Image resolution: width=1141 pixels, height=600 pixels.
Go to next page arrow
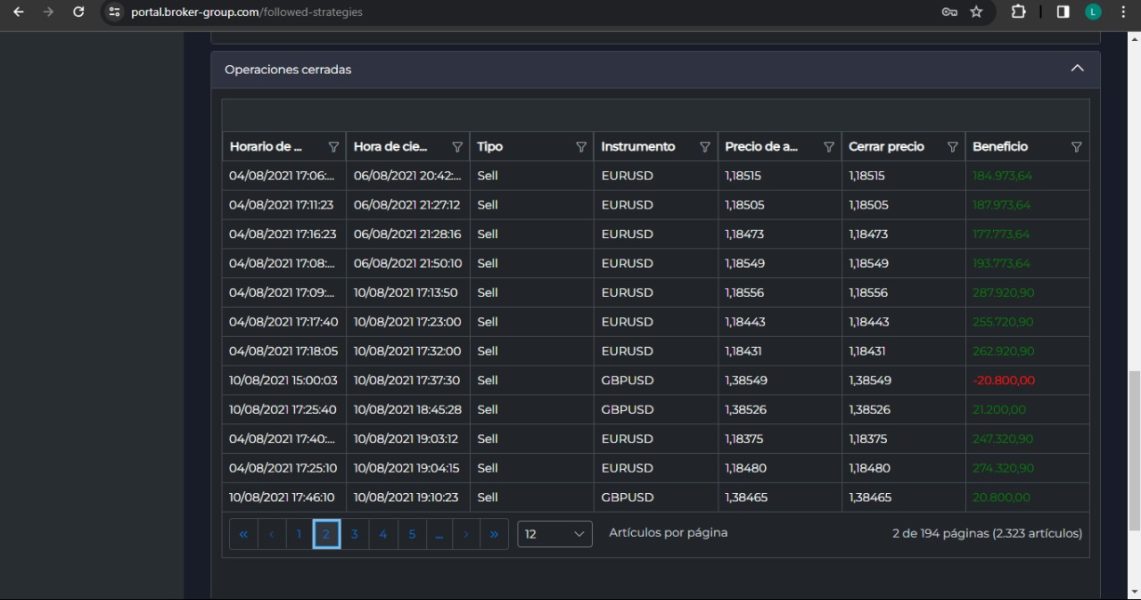click(466, 534)
